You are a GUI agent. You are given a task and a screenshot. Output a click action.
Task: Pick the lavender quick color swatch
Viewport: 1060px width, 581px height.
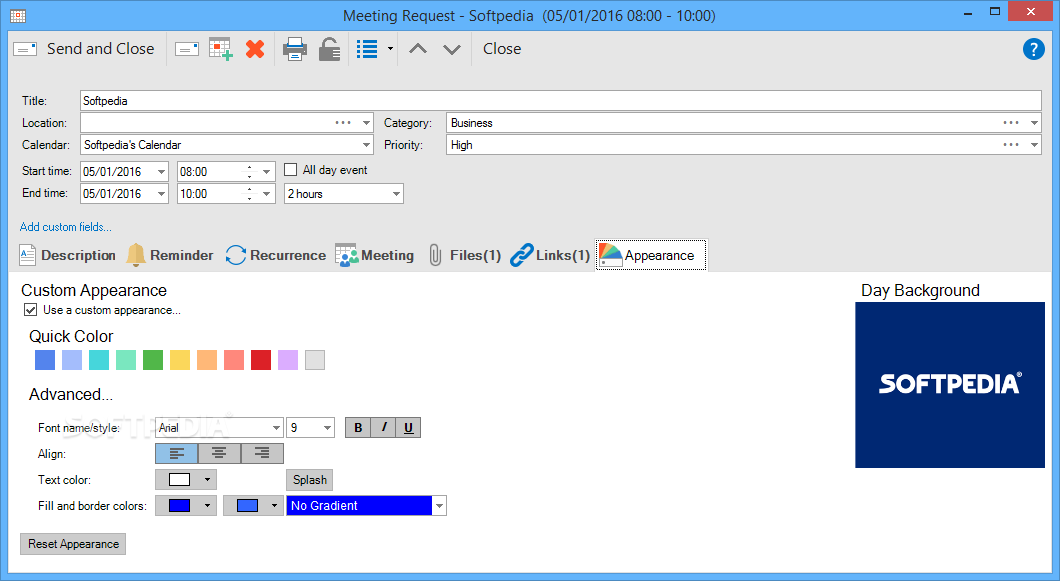(288, 360)
